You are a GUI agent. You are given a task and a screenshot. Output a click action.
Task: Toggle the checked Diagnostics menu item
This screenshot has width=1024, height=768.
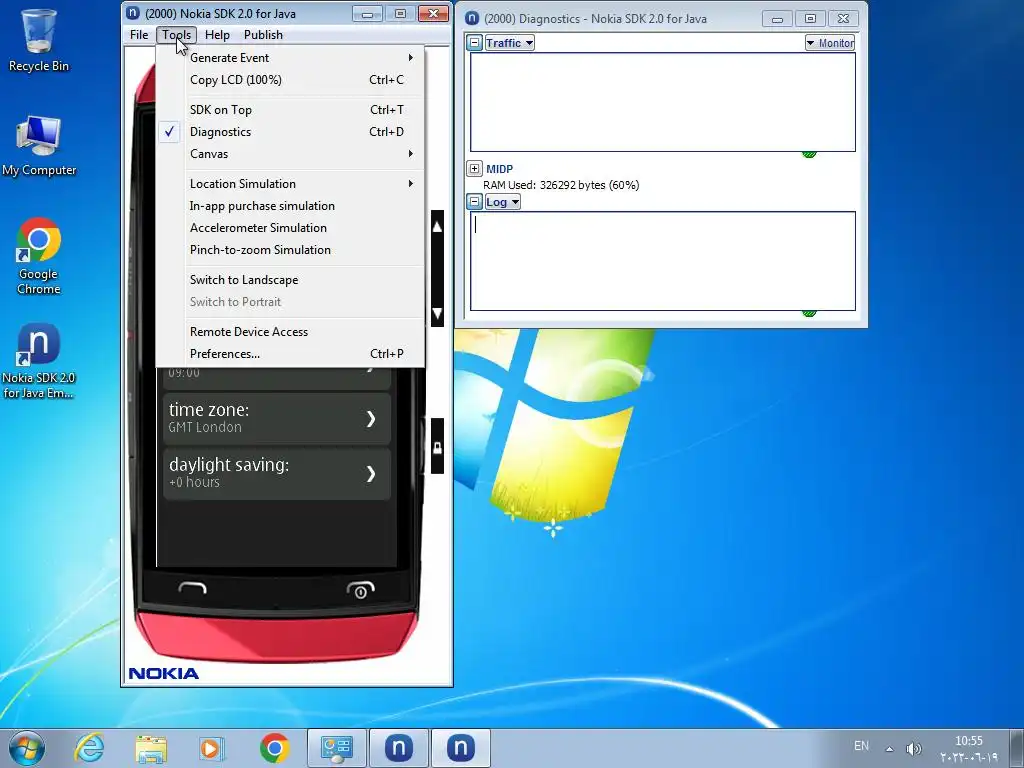(x=290, y=132)
